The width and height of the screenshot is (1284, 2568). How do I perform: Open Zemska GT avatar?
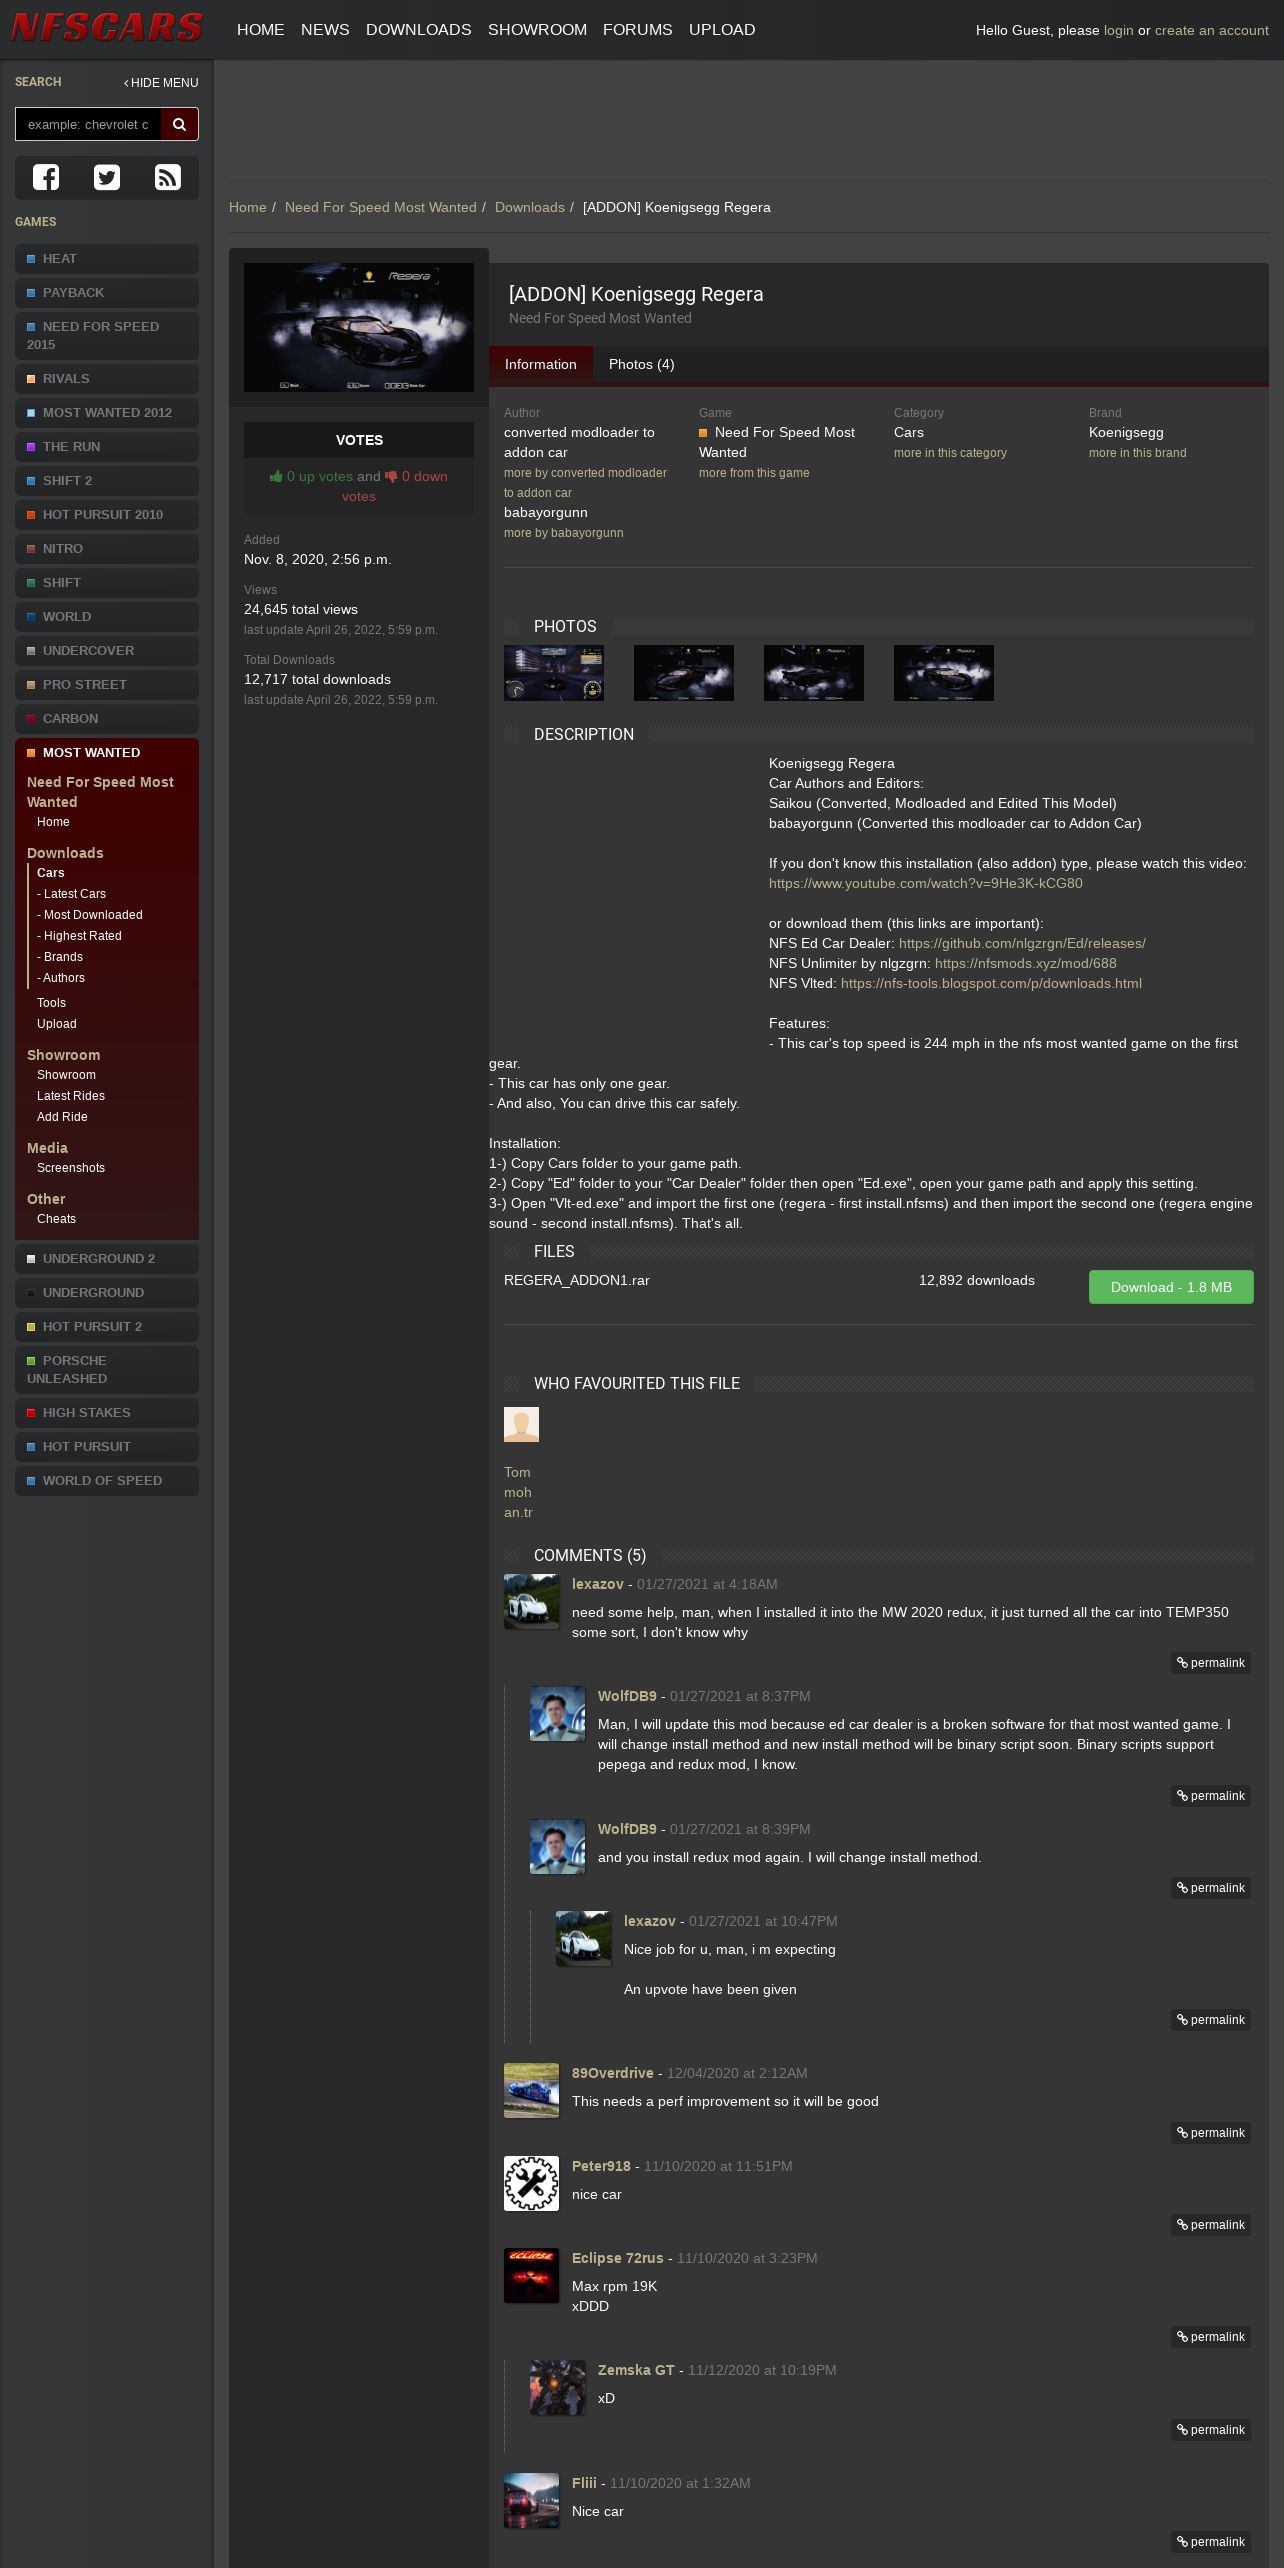coord(557,2387)
